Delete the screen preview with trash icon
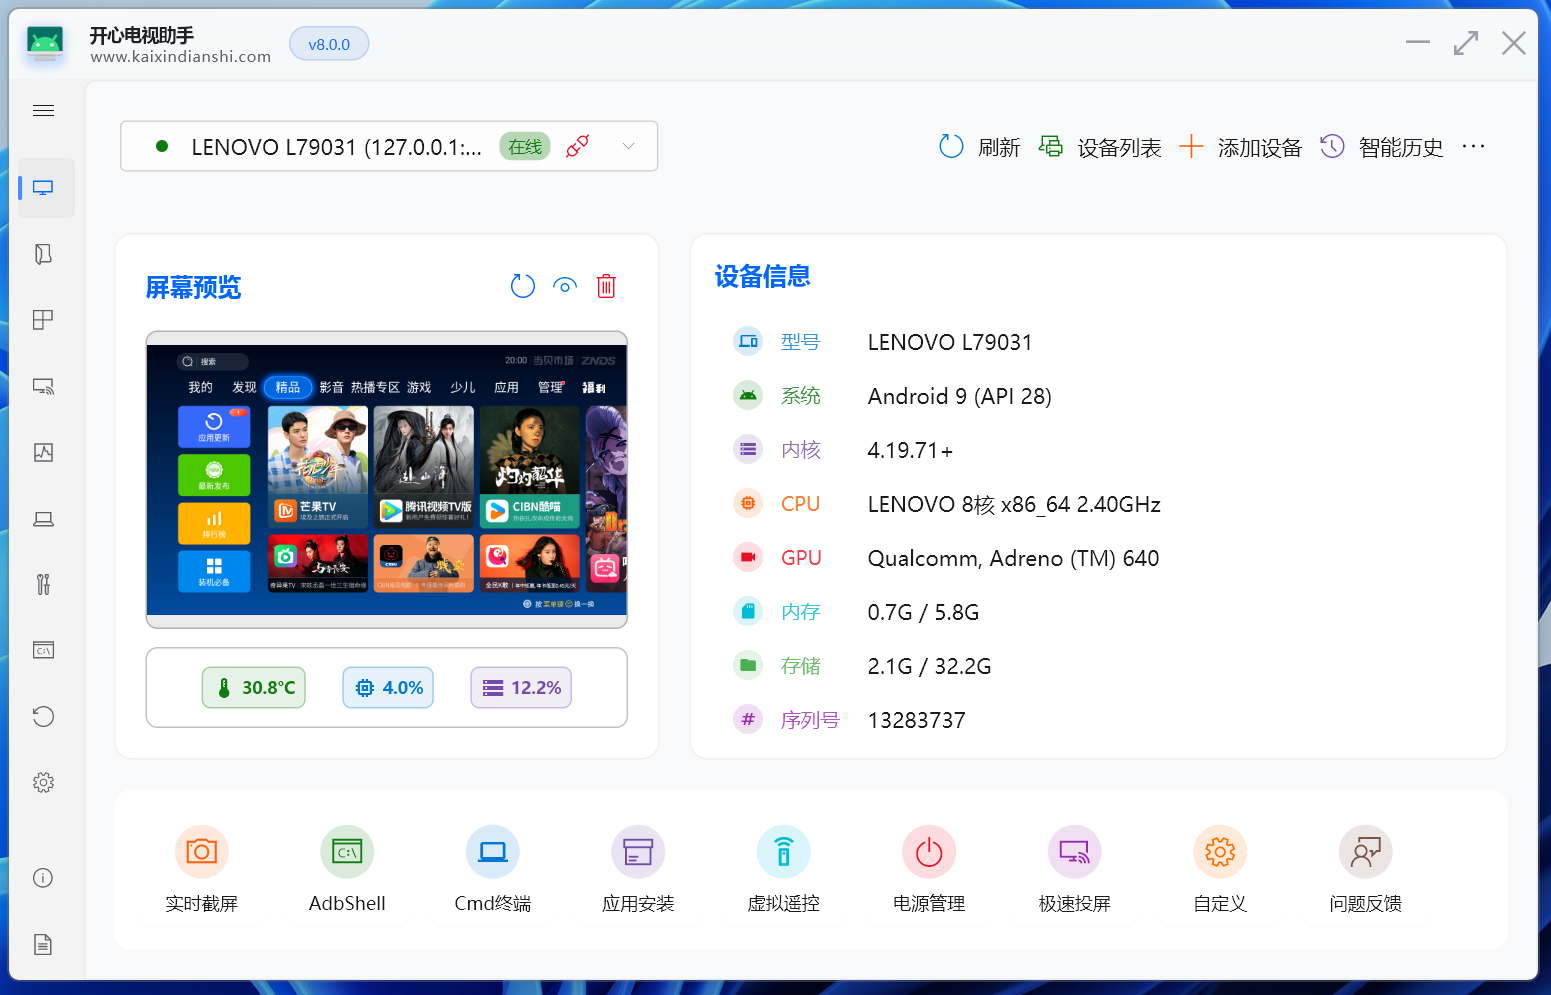 point(606,286)
